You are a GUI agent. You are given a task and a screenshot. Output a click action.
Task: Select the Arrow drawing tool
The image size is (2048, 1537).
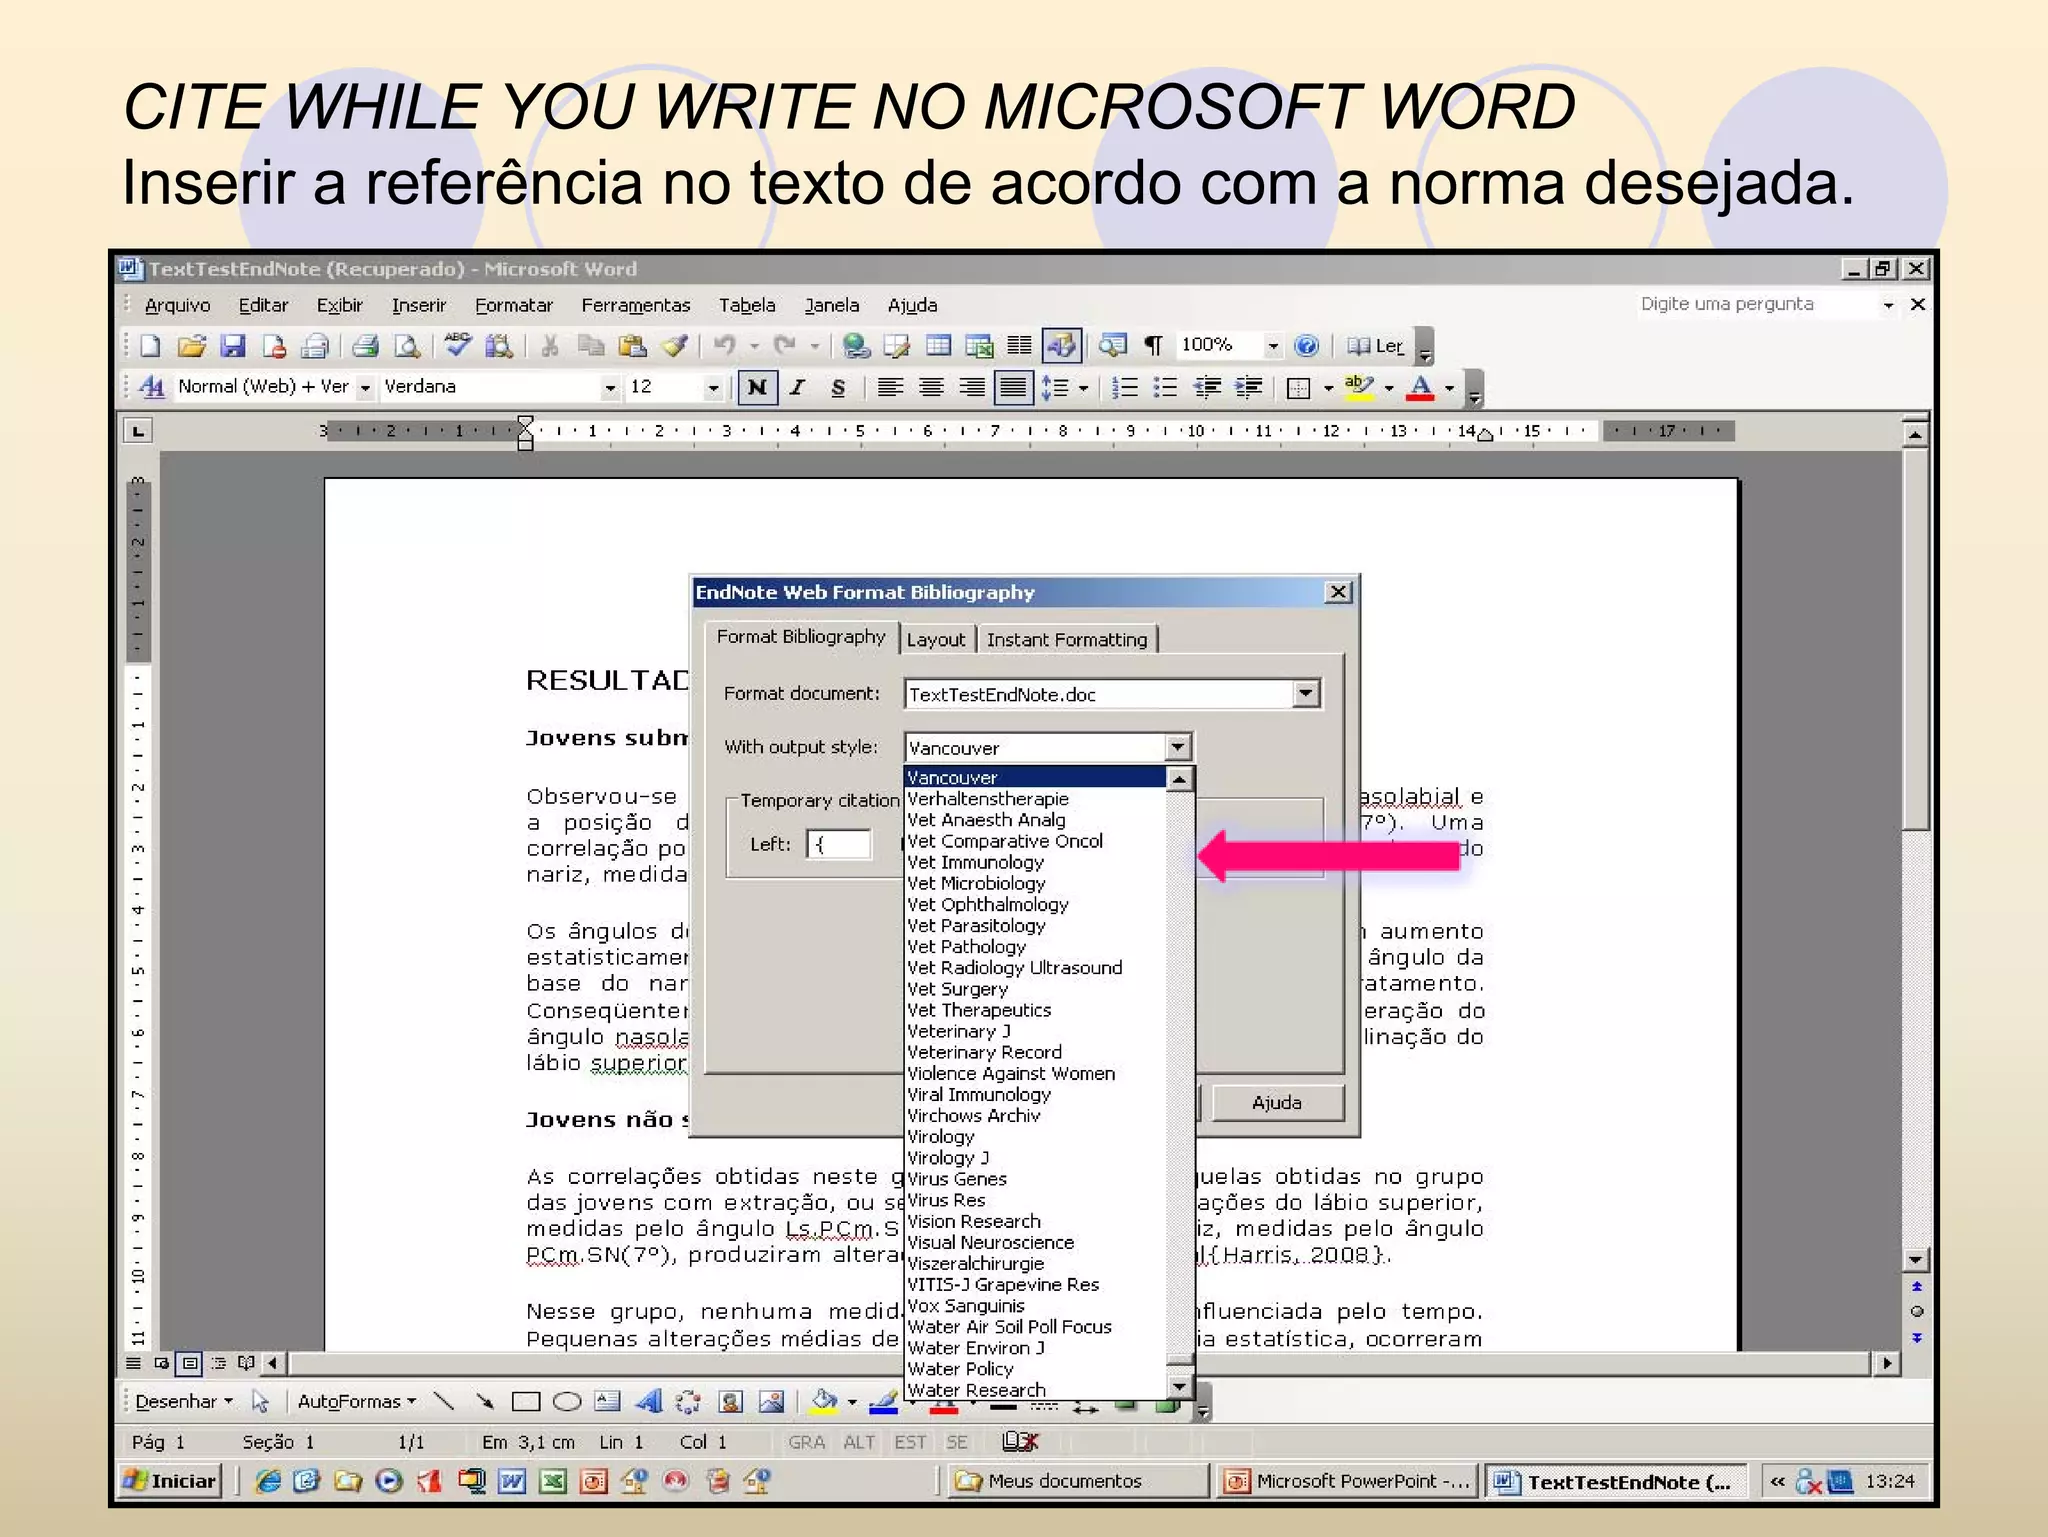click(x=485, y=1402)
